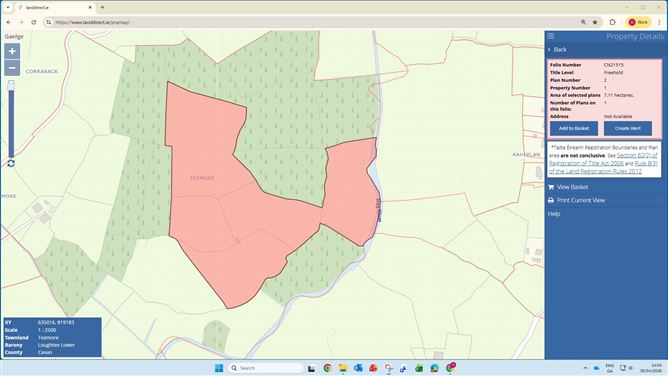Open ENG GA language indicator
668x376 pixels.
point(610,368)
